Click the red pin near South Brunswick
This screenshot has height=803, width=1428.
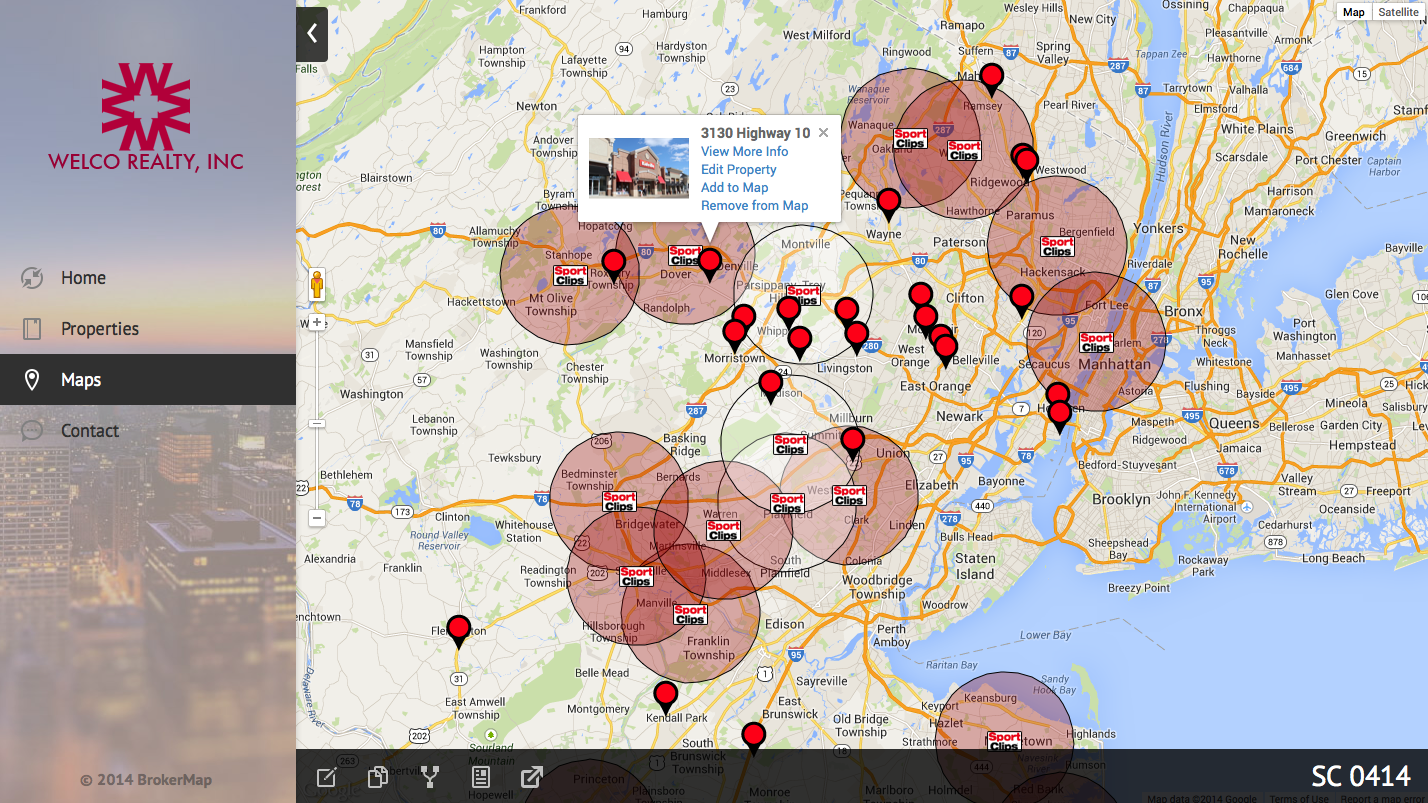coord(753,737)
